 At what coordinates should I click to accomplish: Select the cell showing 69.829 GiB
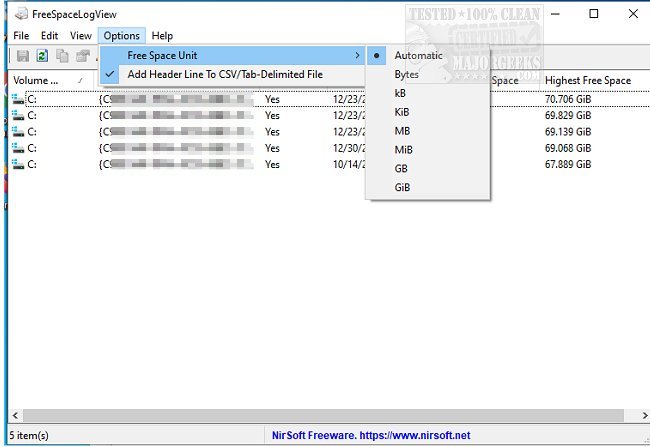click(568, 115)
